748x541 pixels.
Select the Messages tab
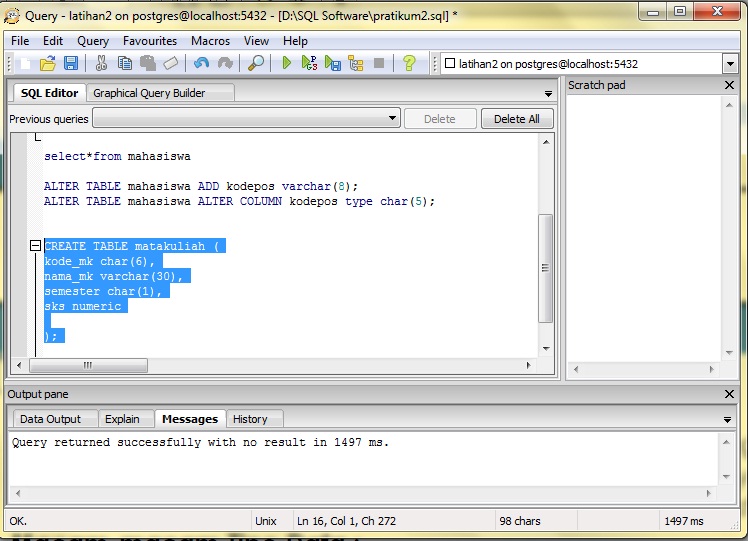pyautogui.click(x=190, y=419)
